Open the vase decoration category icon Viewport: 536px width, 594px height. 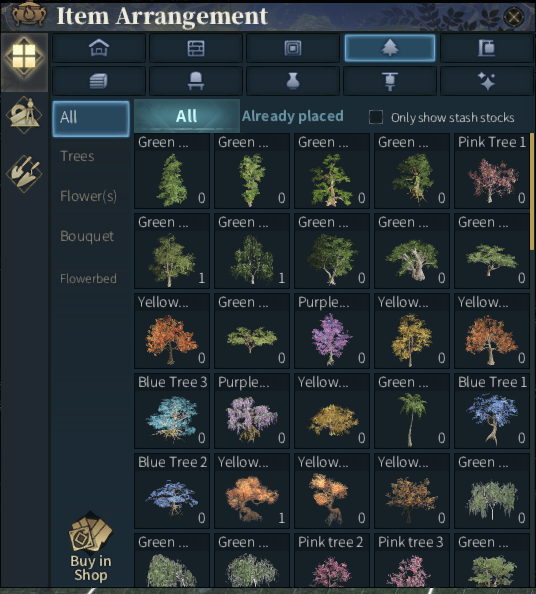click(293, 81)
